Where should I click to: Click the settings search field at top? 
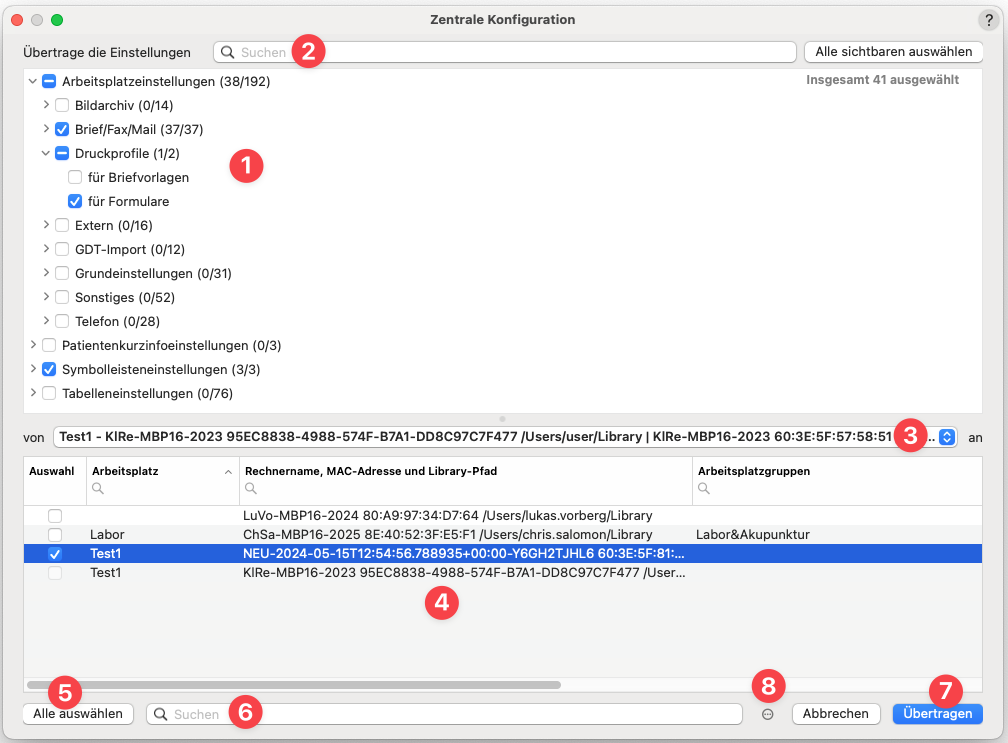point(505,52)
